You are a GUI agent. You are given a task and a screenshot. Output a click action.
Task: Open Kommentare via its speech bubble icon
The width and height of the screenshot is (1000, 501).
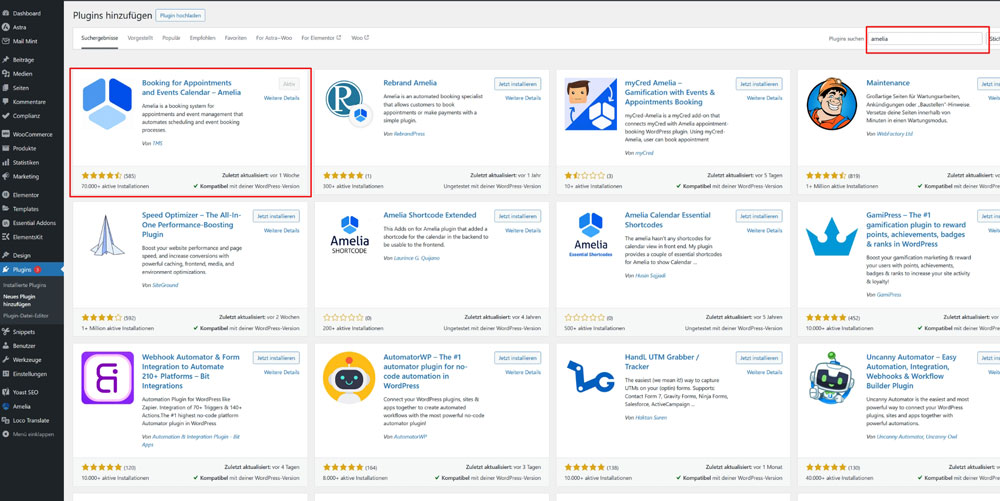(x=6, y=101)
